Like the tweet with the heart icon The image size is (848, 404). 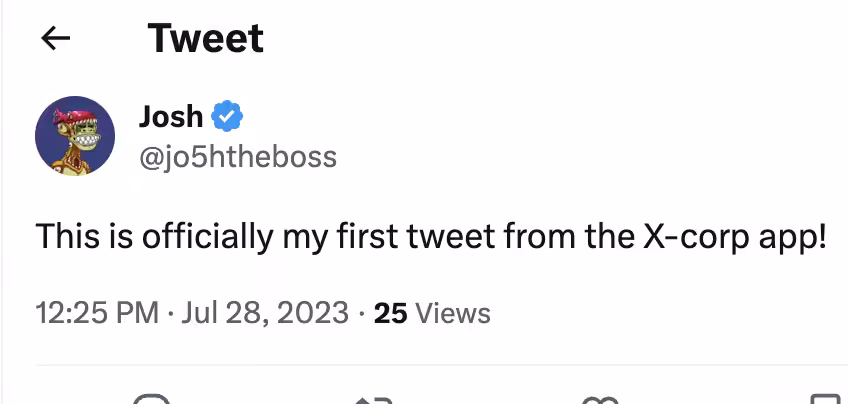click(x=600, y=400)
